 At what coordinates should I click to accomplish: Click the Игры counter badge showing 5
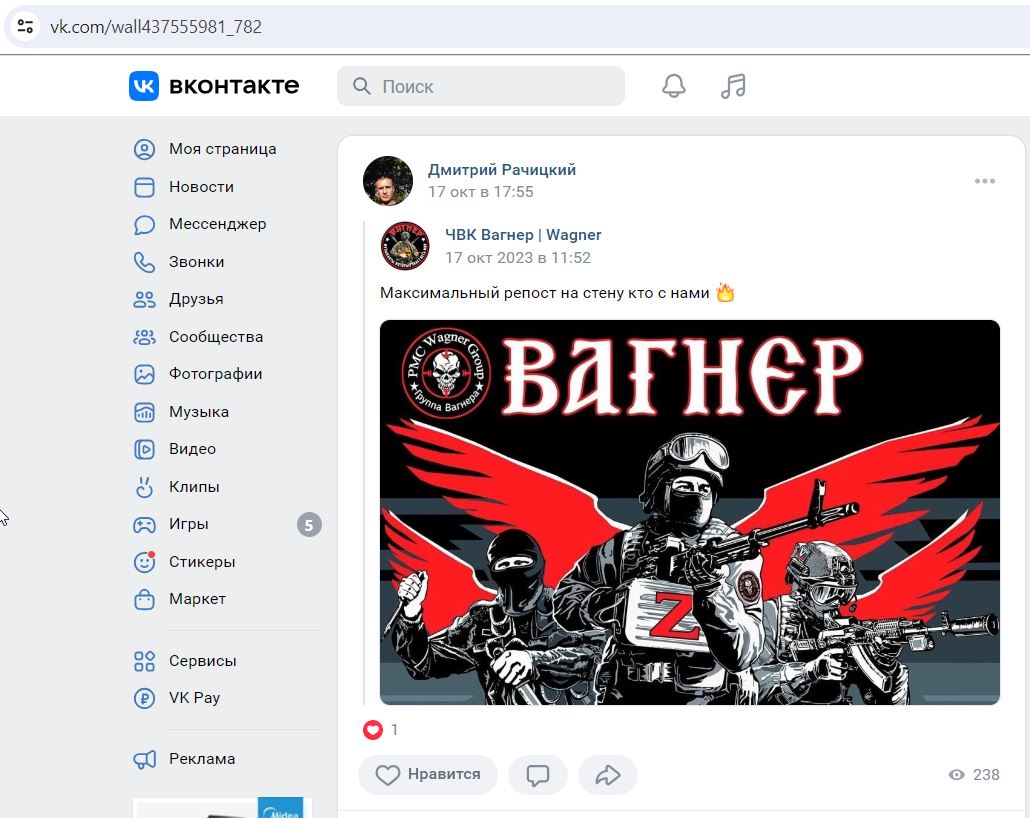(x=309, y=525)
